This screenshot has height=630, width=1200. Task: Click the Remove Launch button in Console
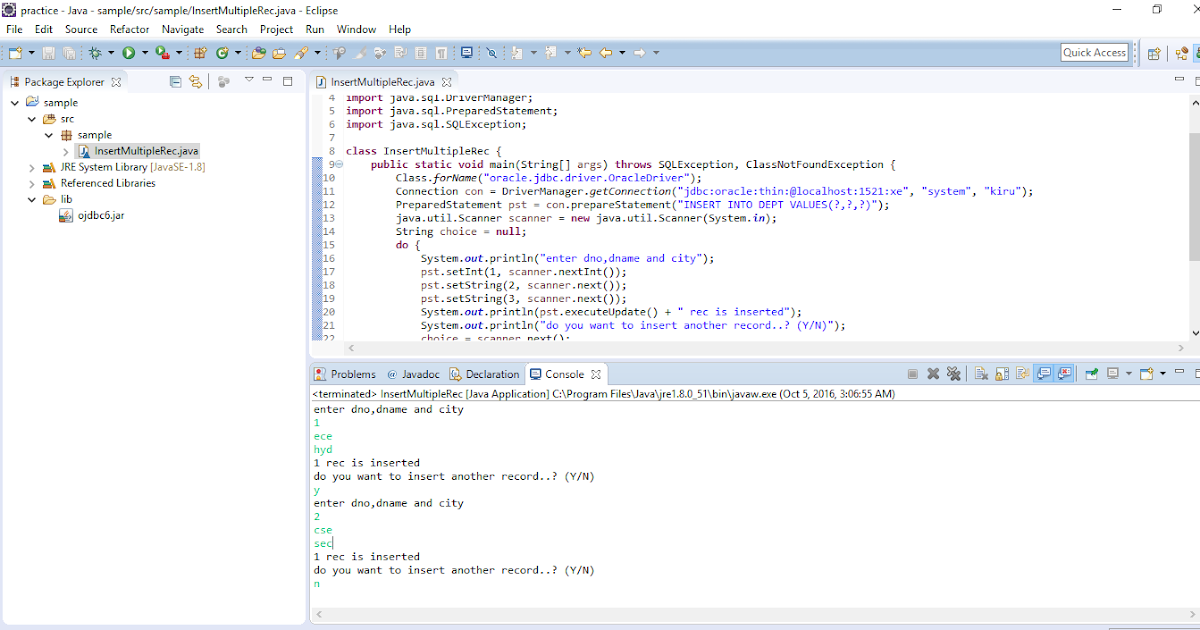click(x=934, y=372)
